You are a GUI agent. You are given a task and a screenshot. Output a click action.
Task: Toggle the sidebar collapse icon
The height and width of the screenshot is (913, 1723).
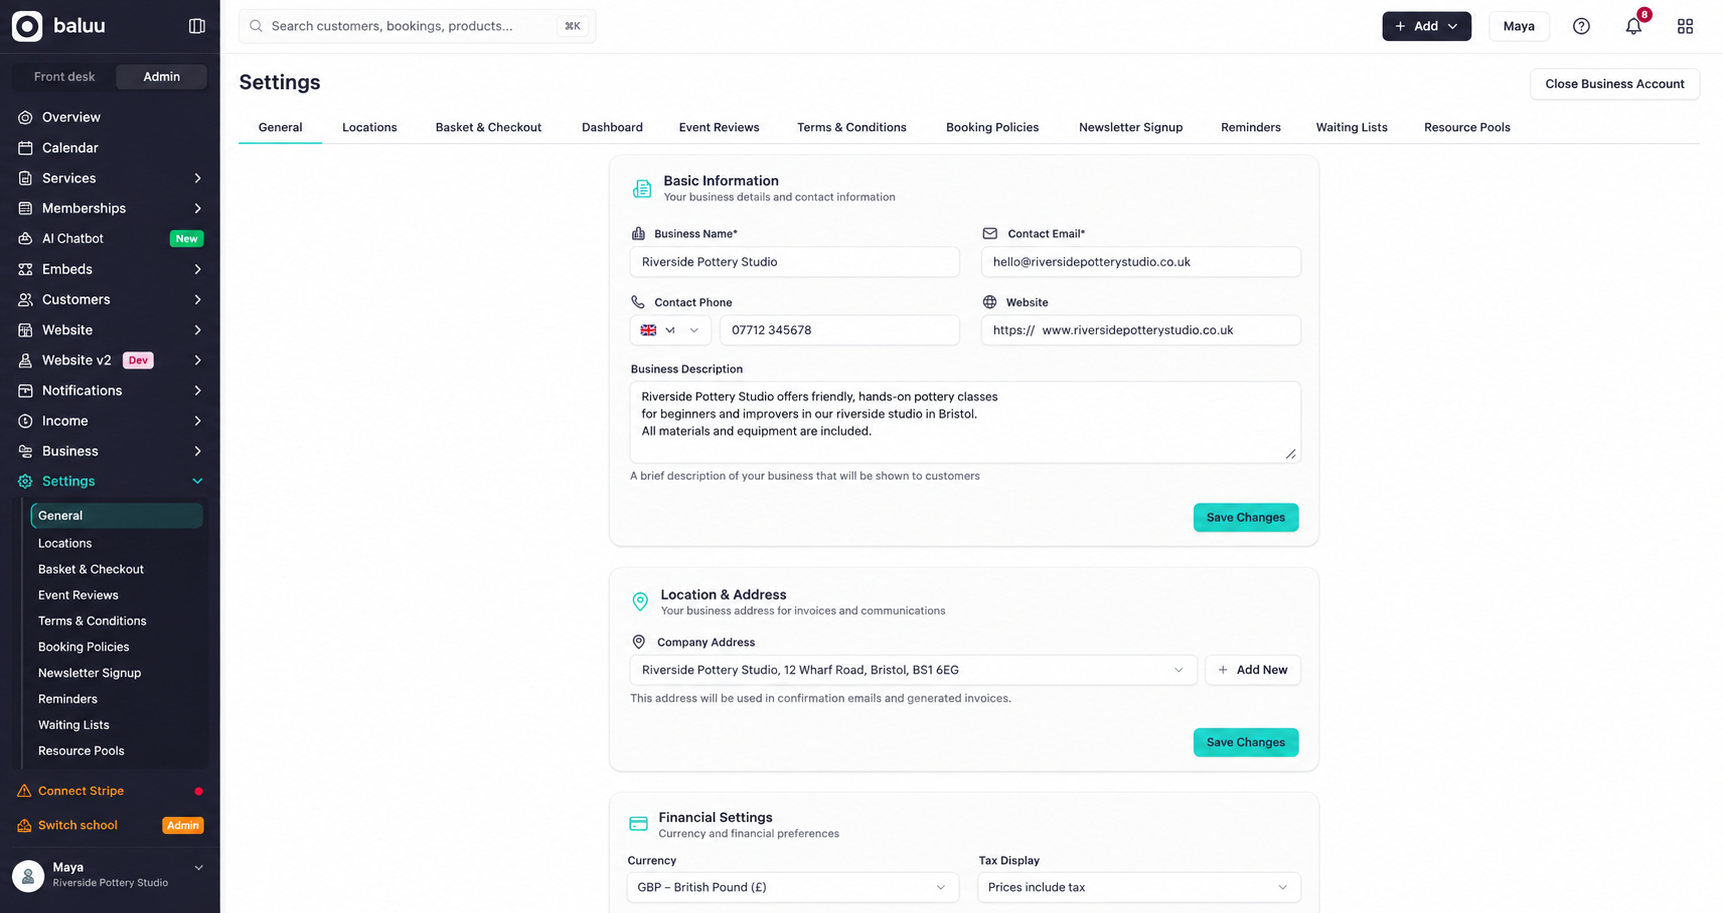[x=197, y=26]
